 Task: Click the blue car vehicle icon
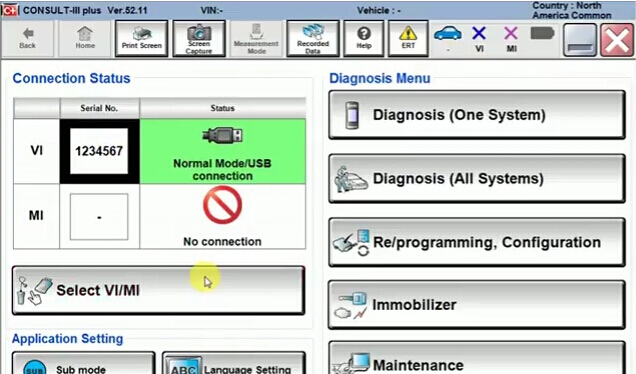point(448,34)
